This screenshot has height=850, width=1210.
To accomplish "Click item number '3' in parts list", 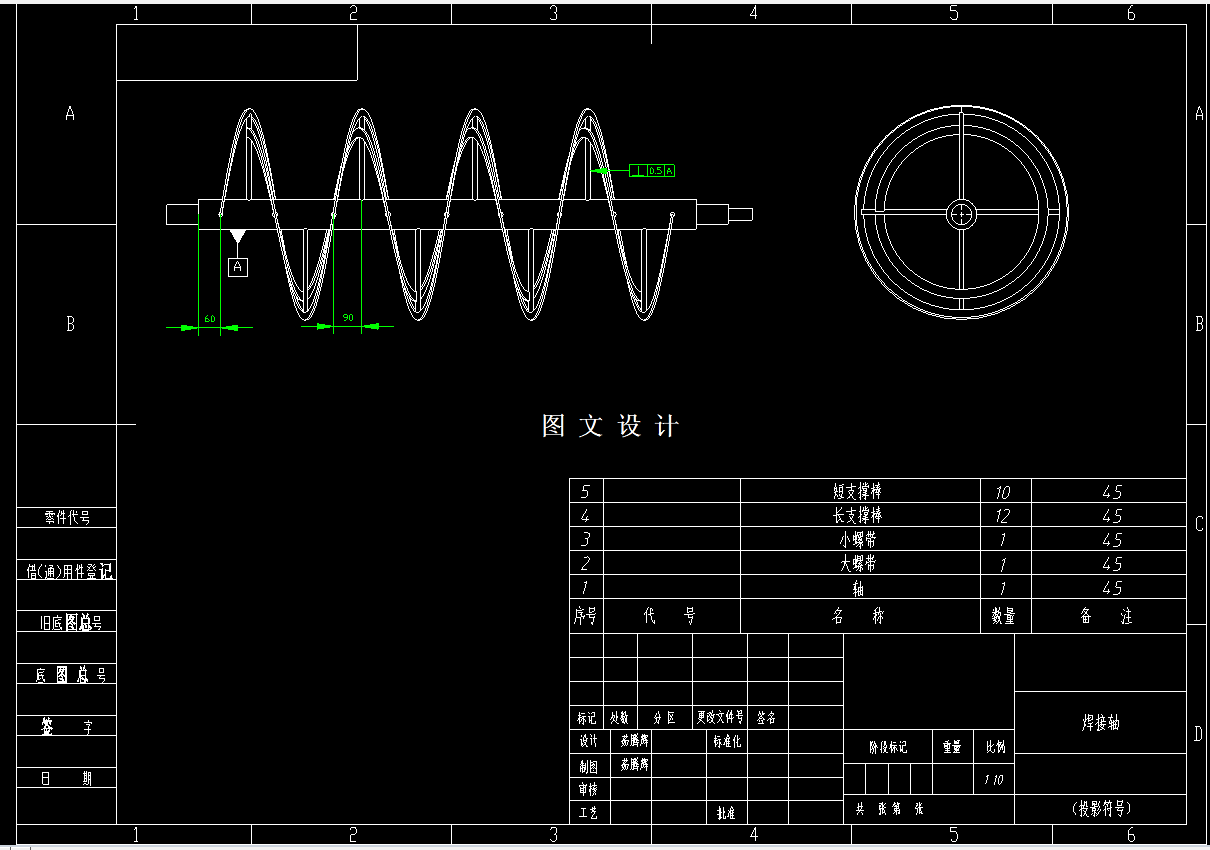I will 586,540.
